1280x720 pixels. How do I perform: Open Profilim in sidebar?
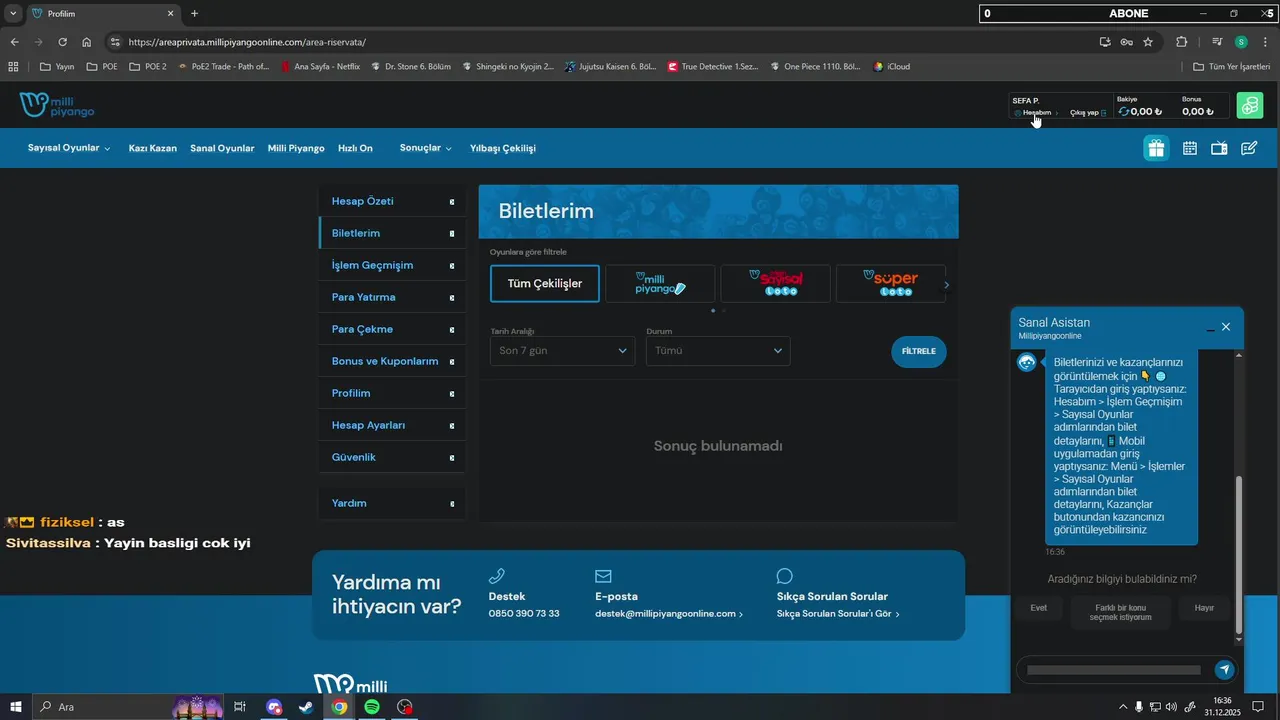(392, 393)
